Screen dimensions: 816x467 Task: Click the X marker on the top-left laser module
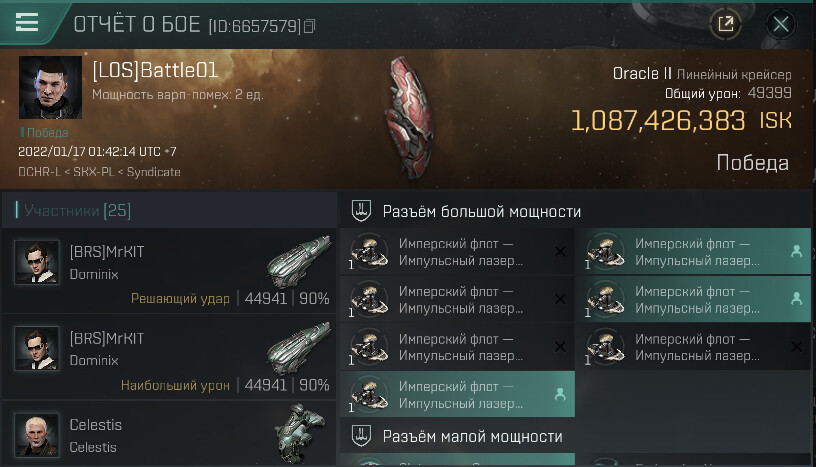pos(560,252)
